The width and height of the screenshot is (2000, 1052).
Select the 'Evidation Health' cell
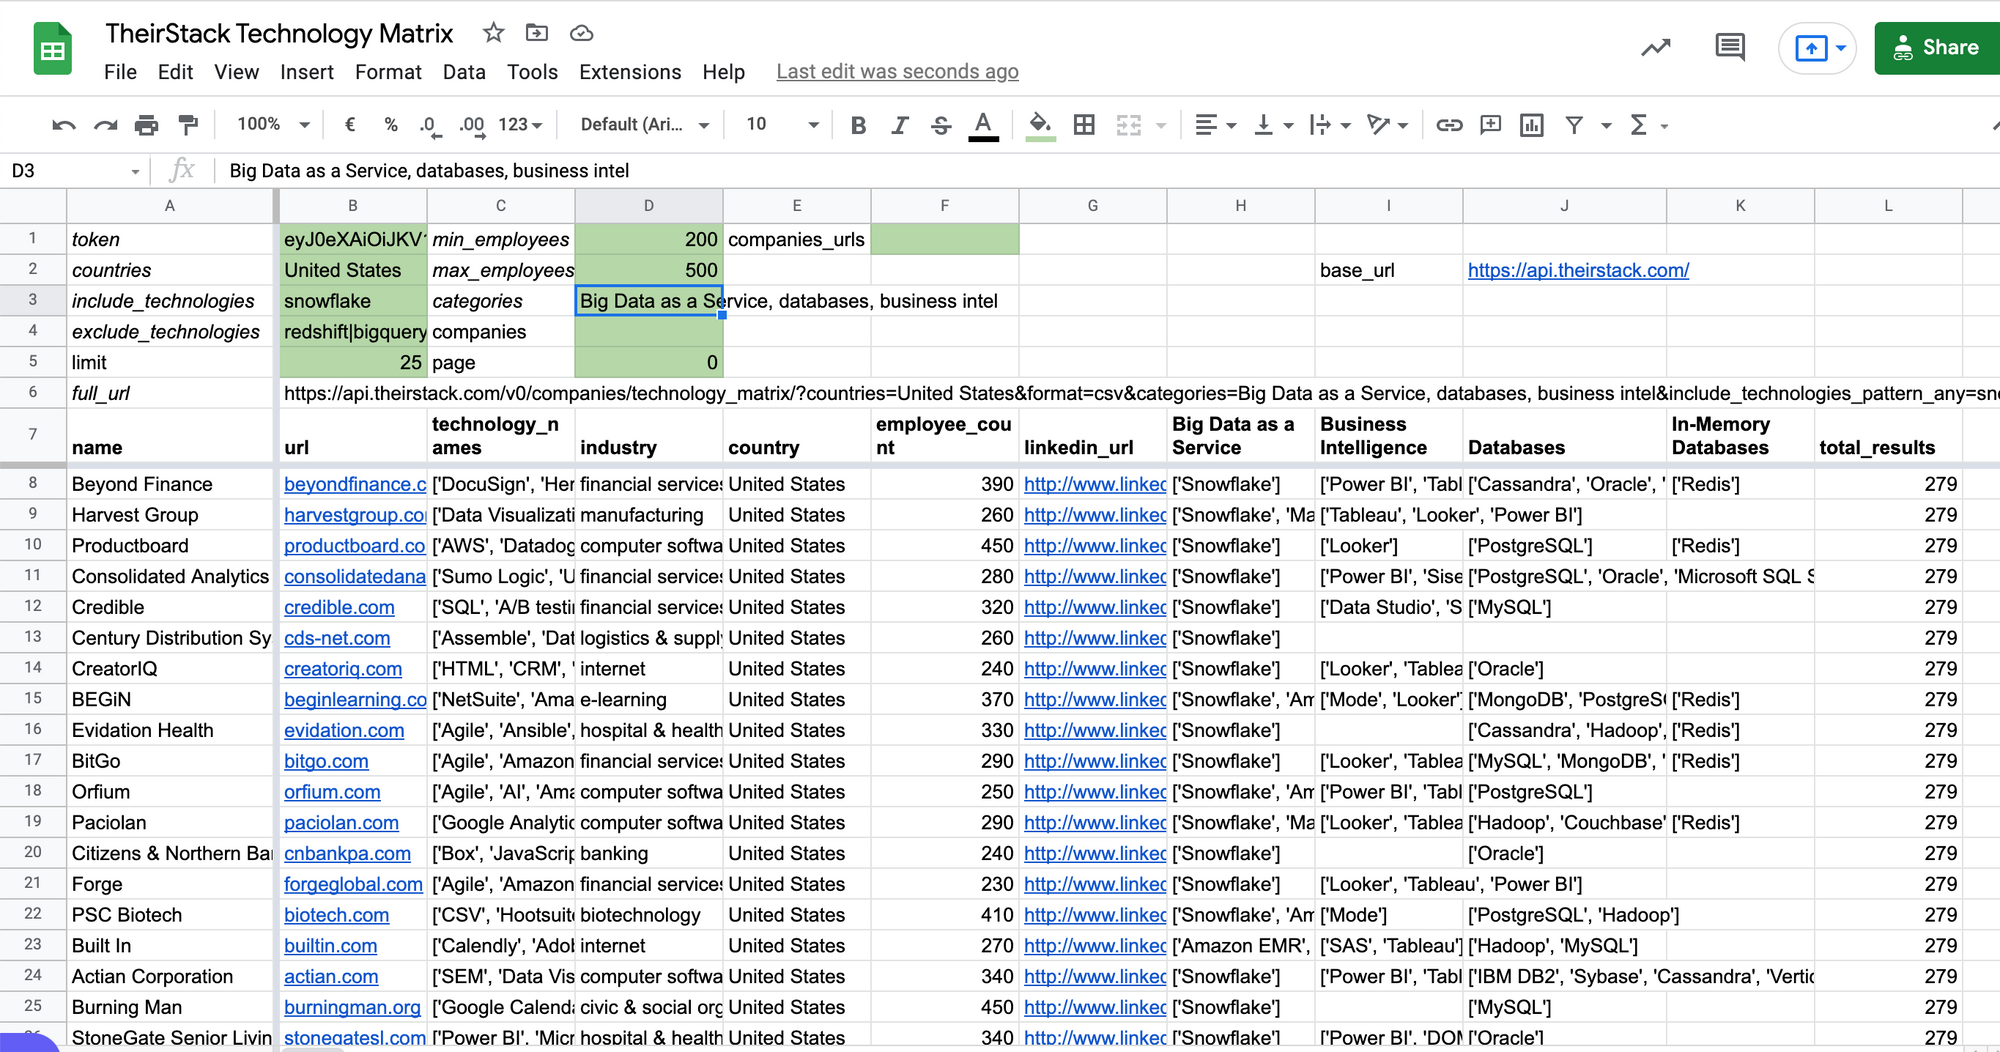tap(170, 730)
